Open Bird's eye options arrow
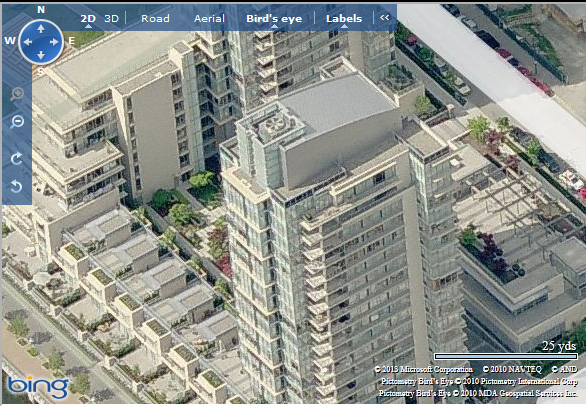The height and width of the screenshot is (406, 586). (x=274, y=27)
